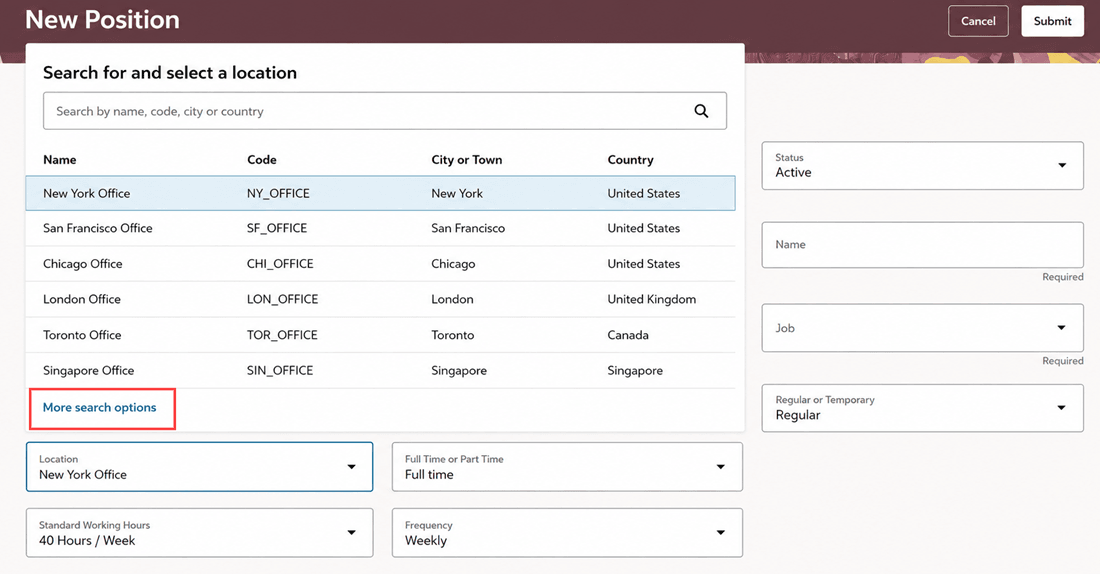Select the San Francisco Office row
This screenshot has height=574, width=1100.
(380, 228)
